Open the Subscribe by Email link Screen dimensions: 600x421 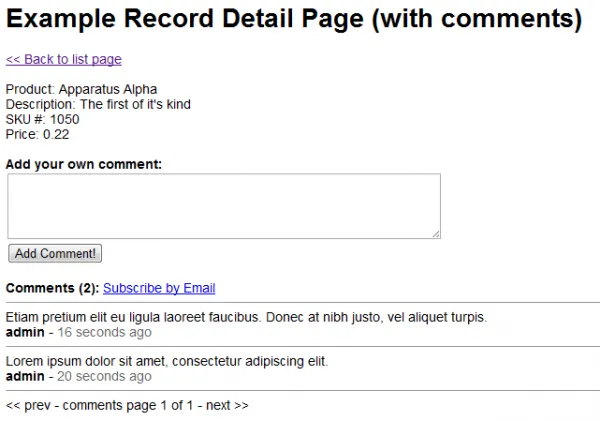159,289
